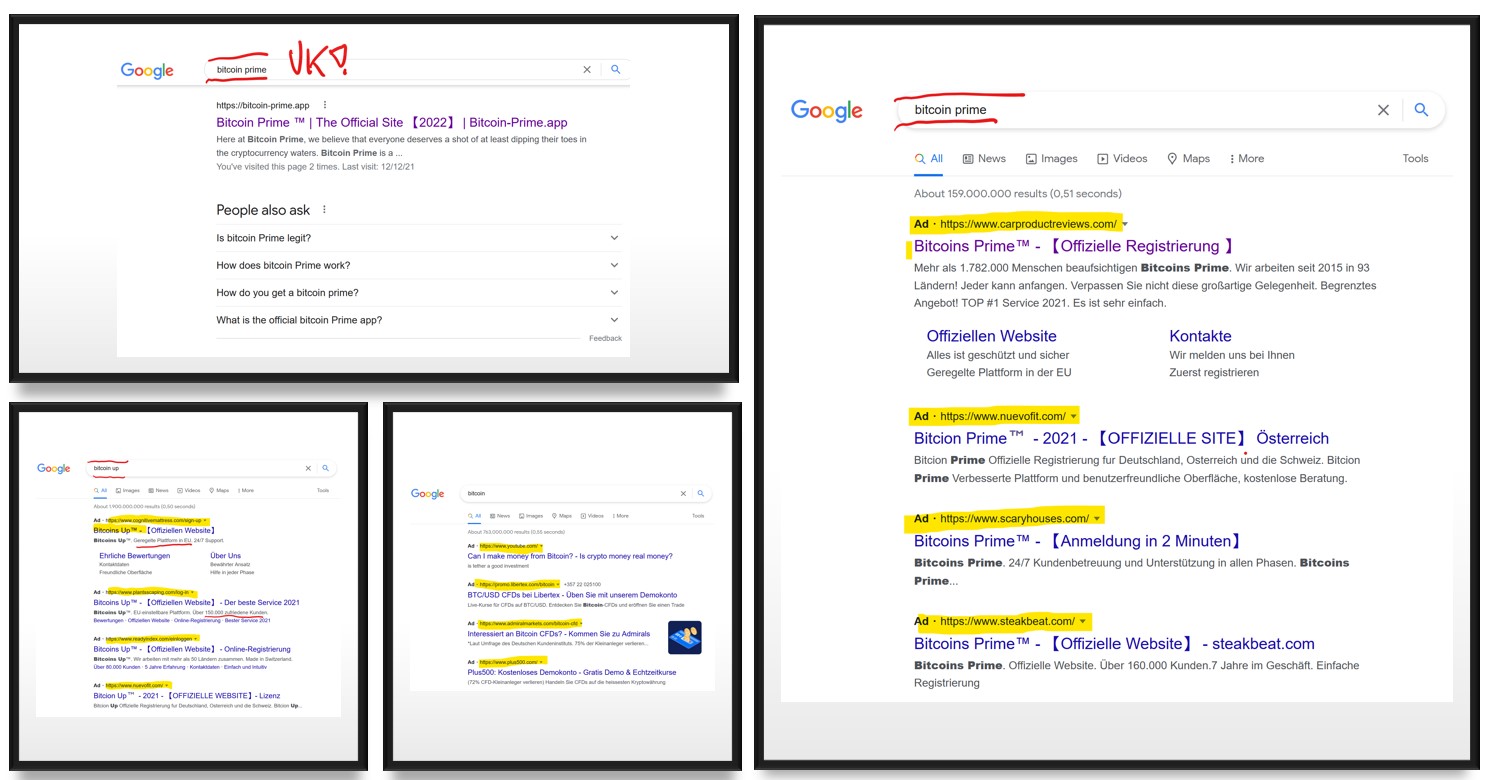Clear the search query on the Plus500 results page

point(683,494)
